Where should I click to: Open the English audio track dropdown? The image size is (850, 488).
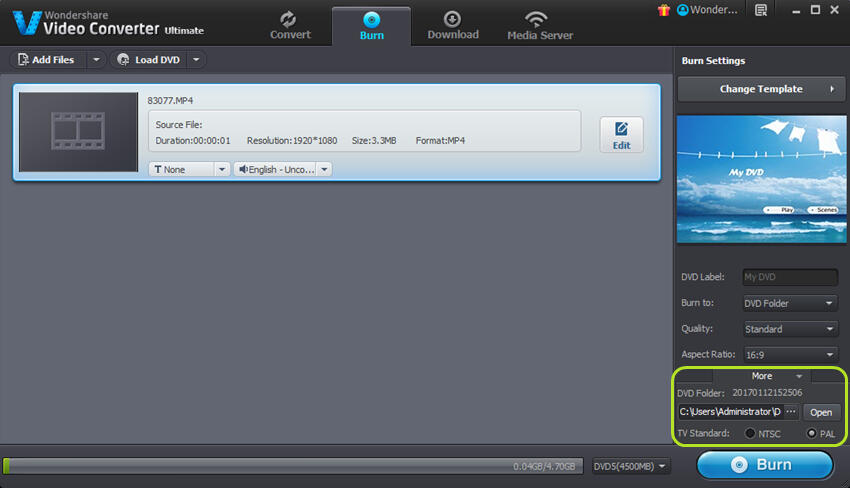click(x=282, y=169)
